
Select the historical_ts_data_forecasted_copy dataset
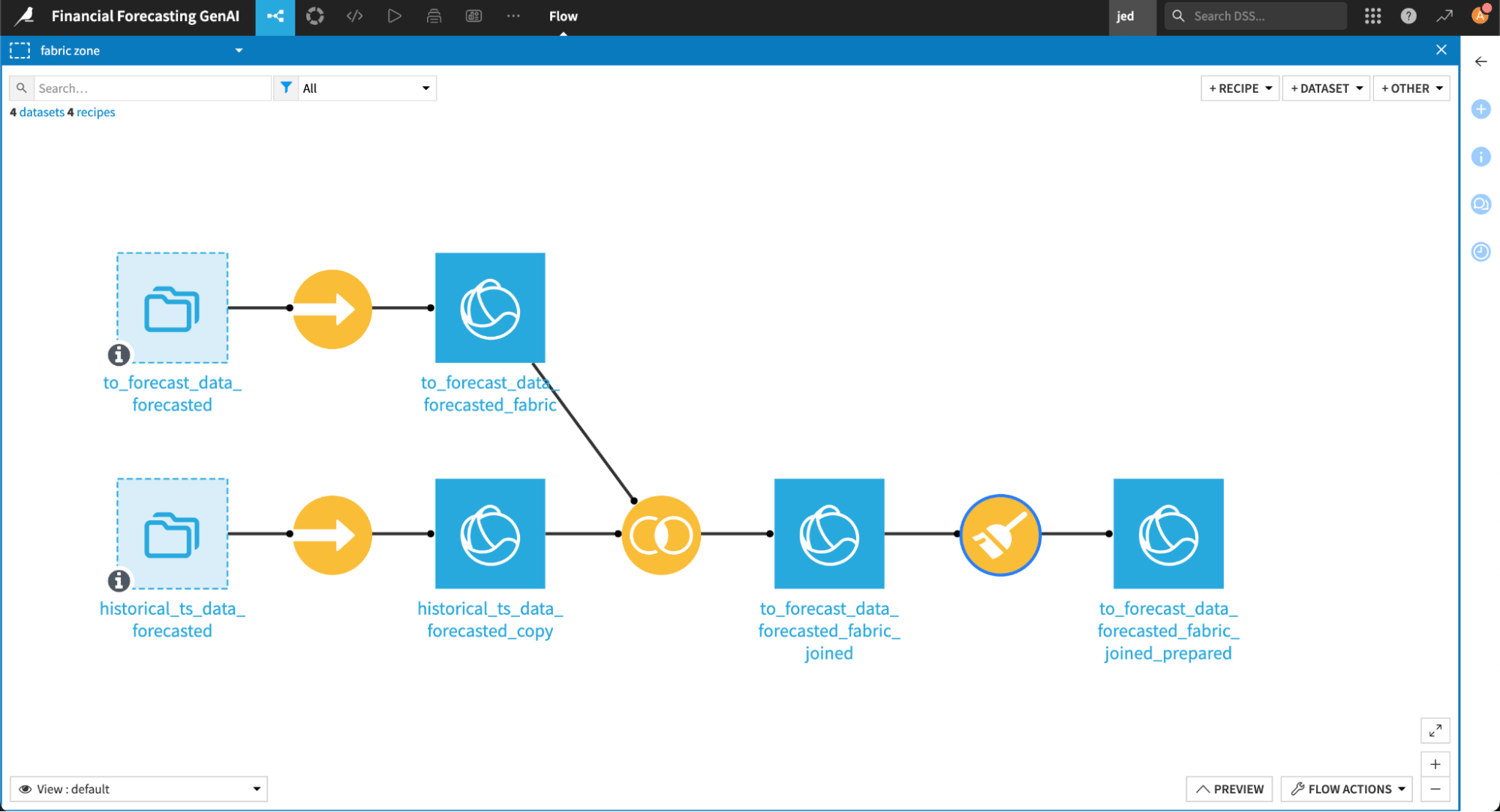[490, 534]
